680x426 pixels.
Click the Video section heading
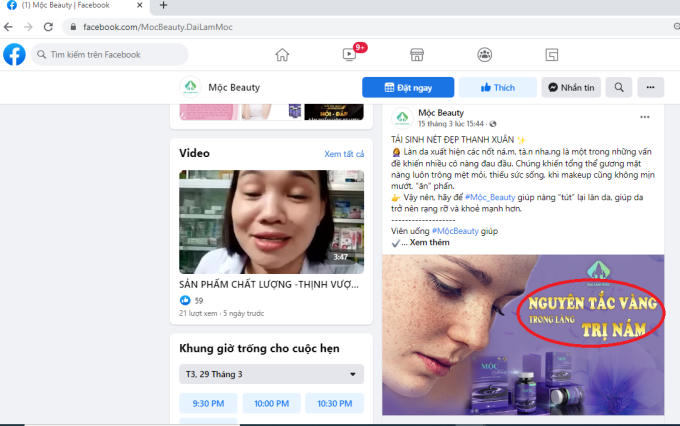[194, 153]
